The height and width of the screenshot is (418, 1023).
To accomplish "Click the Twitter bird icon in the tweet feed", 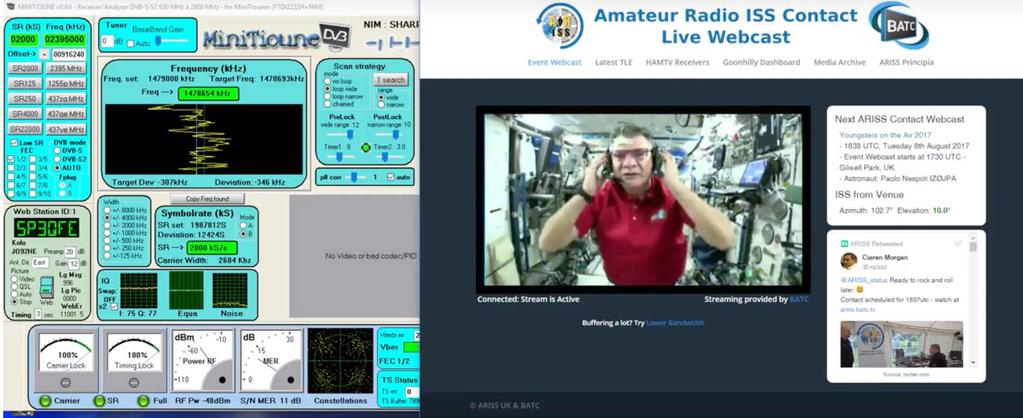I will 957,243.
